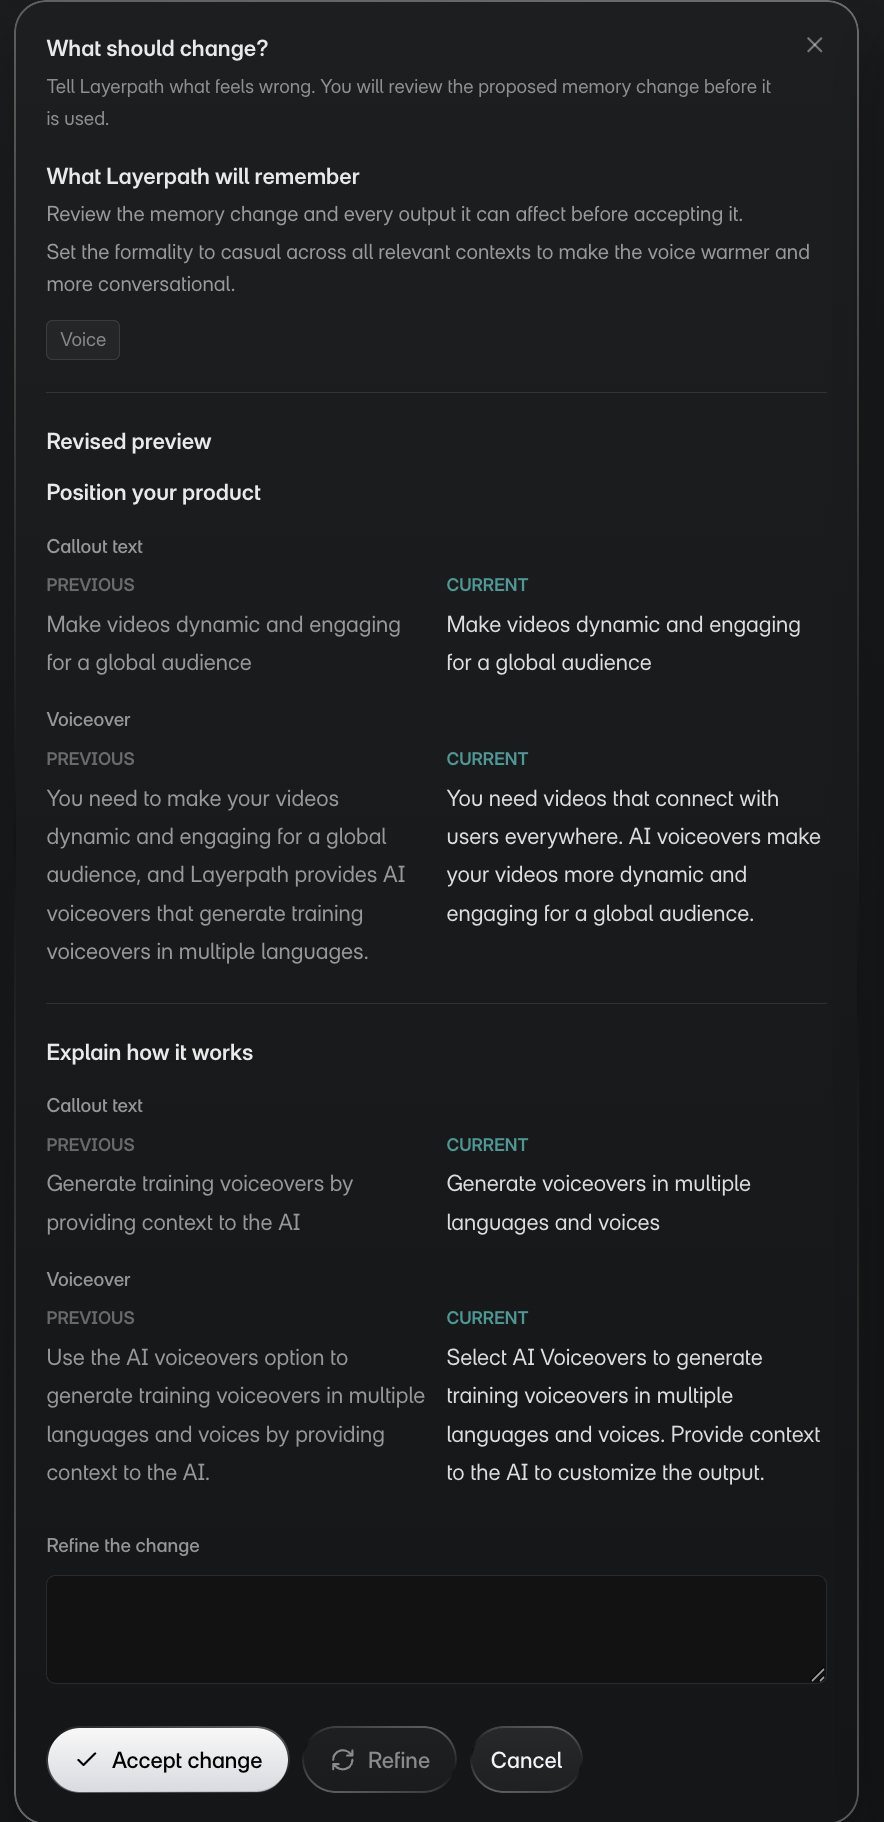Screen dimensions: 884x1822
Task: Select the Voice tag chip
Action: (83, 340)
